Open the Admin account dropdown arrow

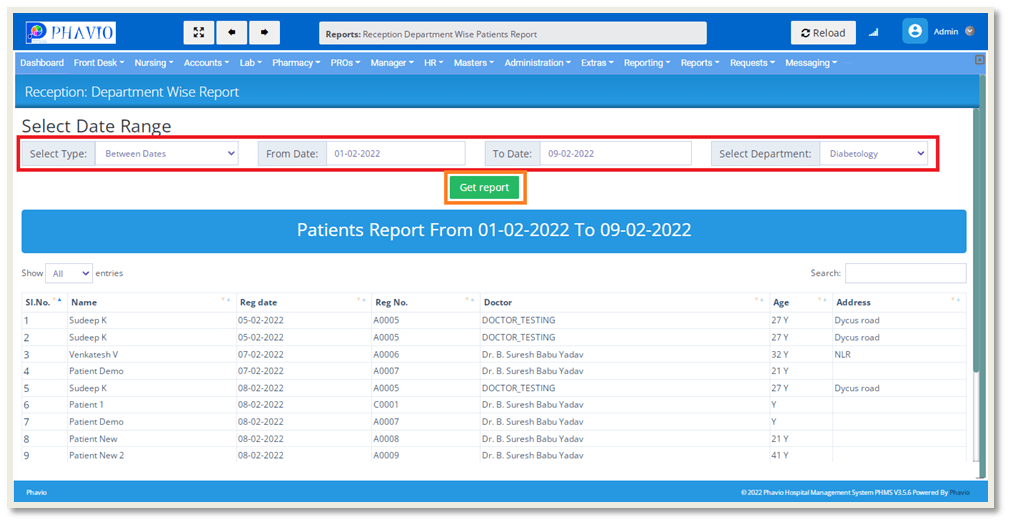click(970, 31)
